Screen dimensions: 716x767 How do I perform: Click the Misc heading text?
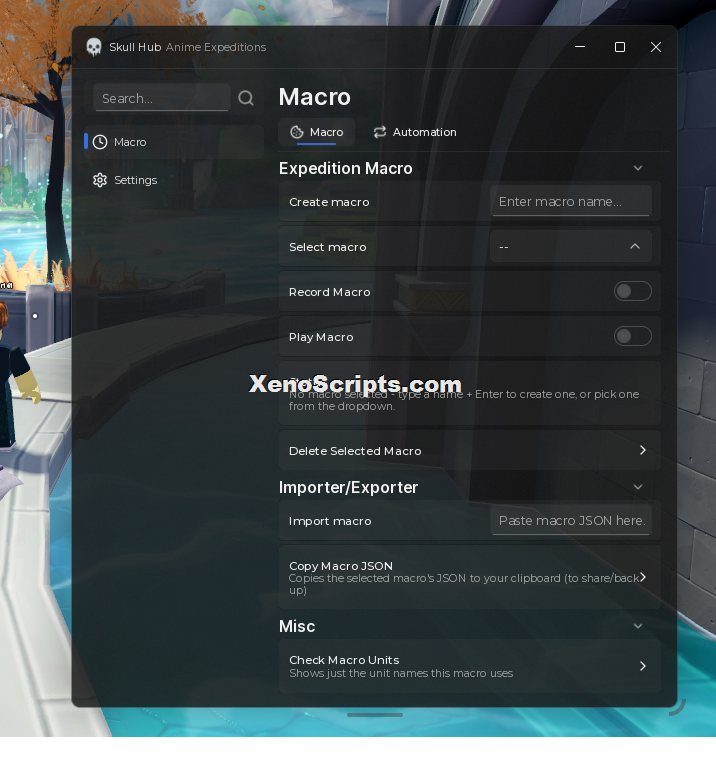297,626
